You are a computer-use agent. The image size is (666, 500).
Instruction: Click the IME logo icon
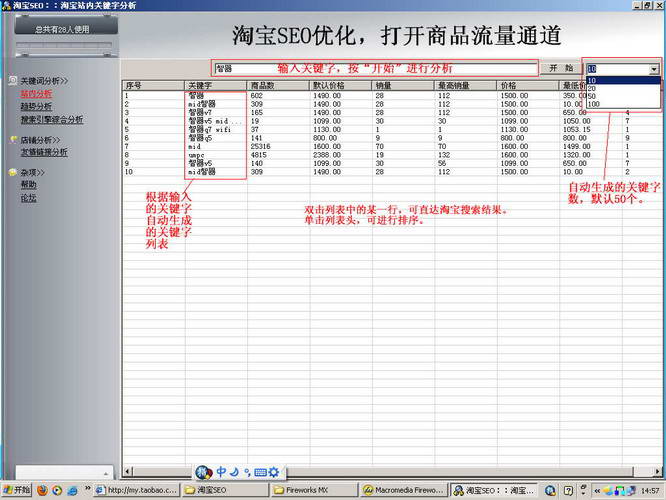click(x=204, y=472)
